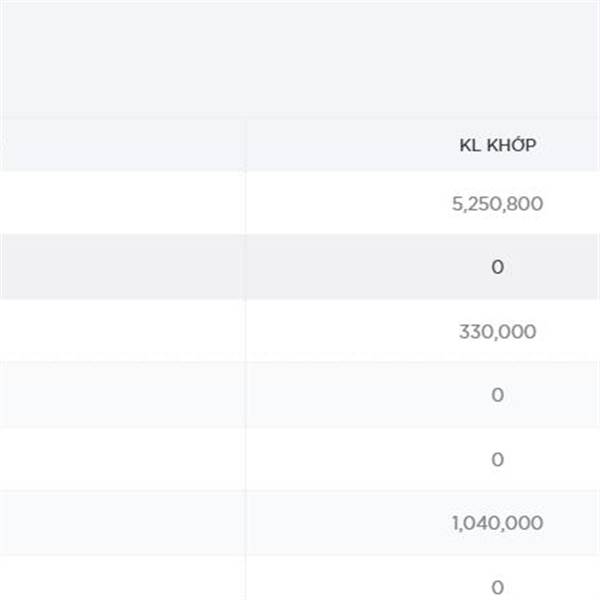Click the empty cell left of 5,250,800
Screen dimensions: 600x600
(x=122, y=204)
